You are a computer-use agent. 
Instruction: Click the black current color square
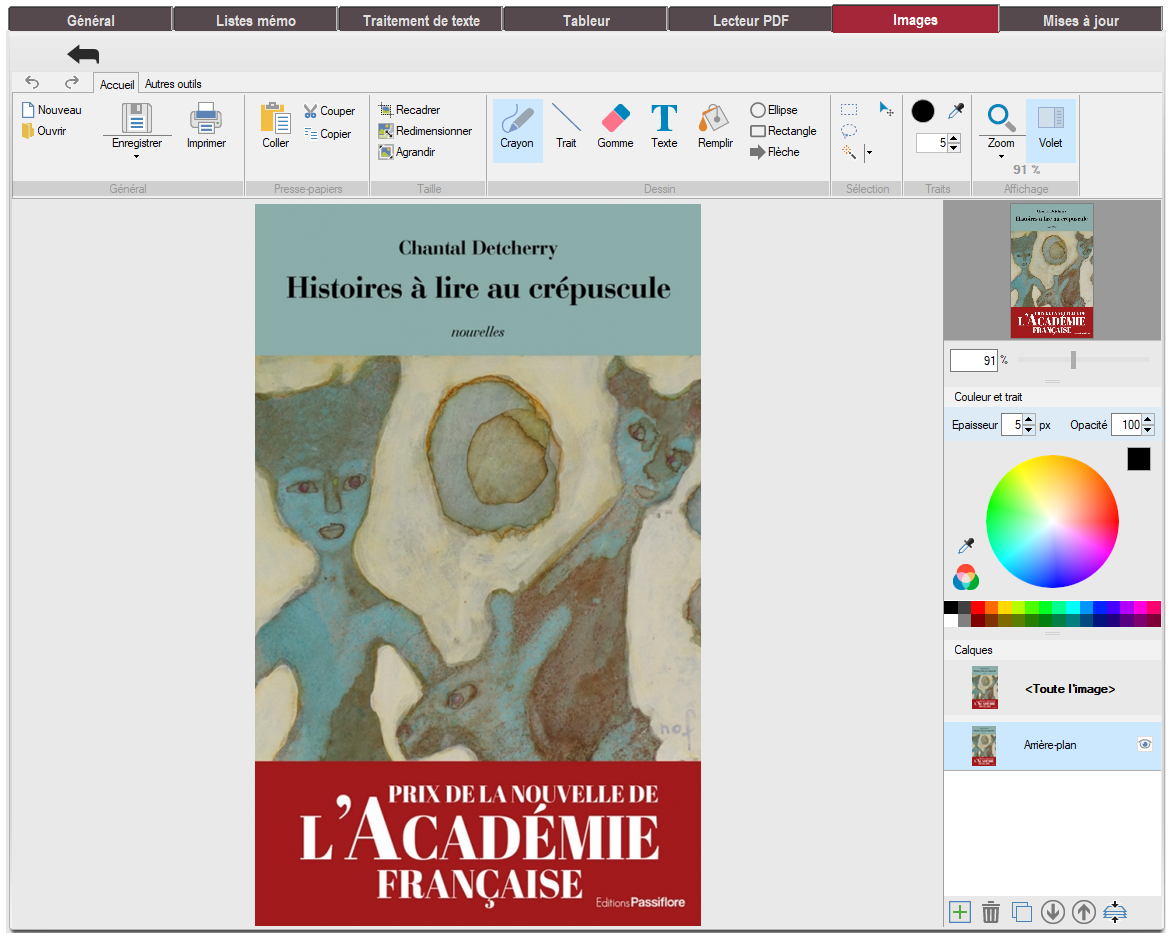(x=1138, y=459)
